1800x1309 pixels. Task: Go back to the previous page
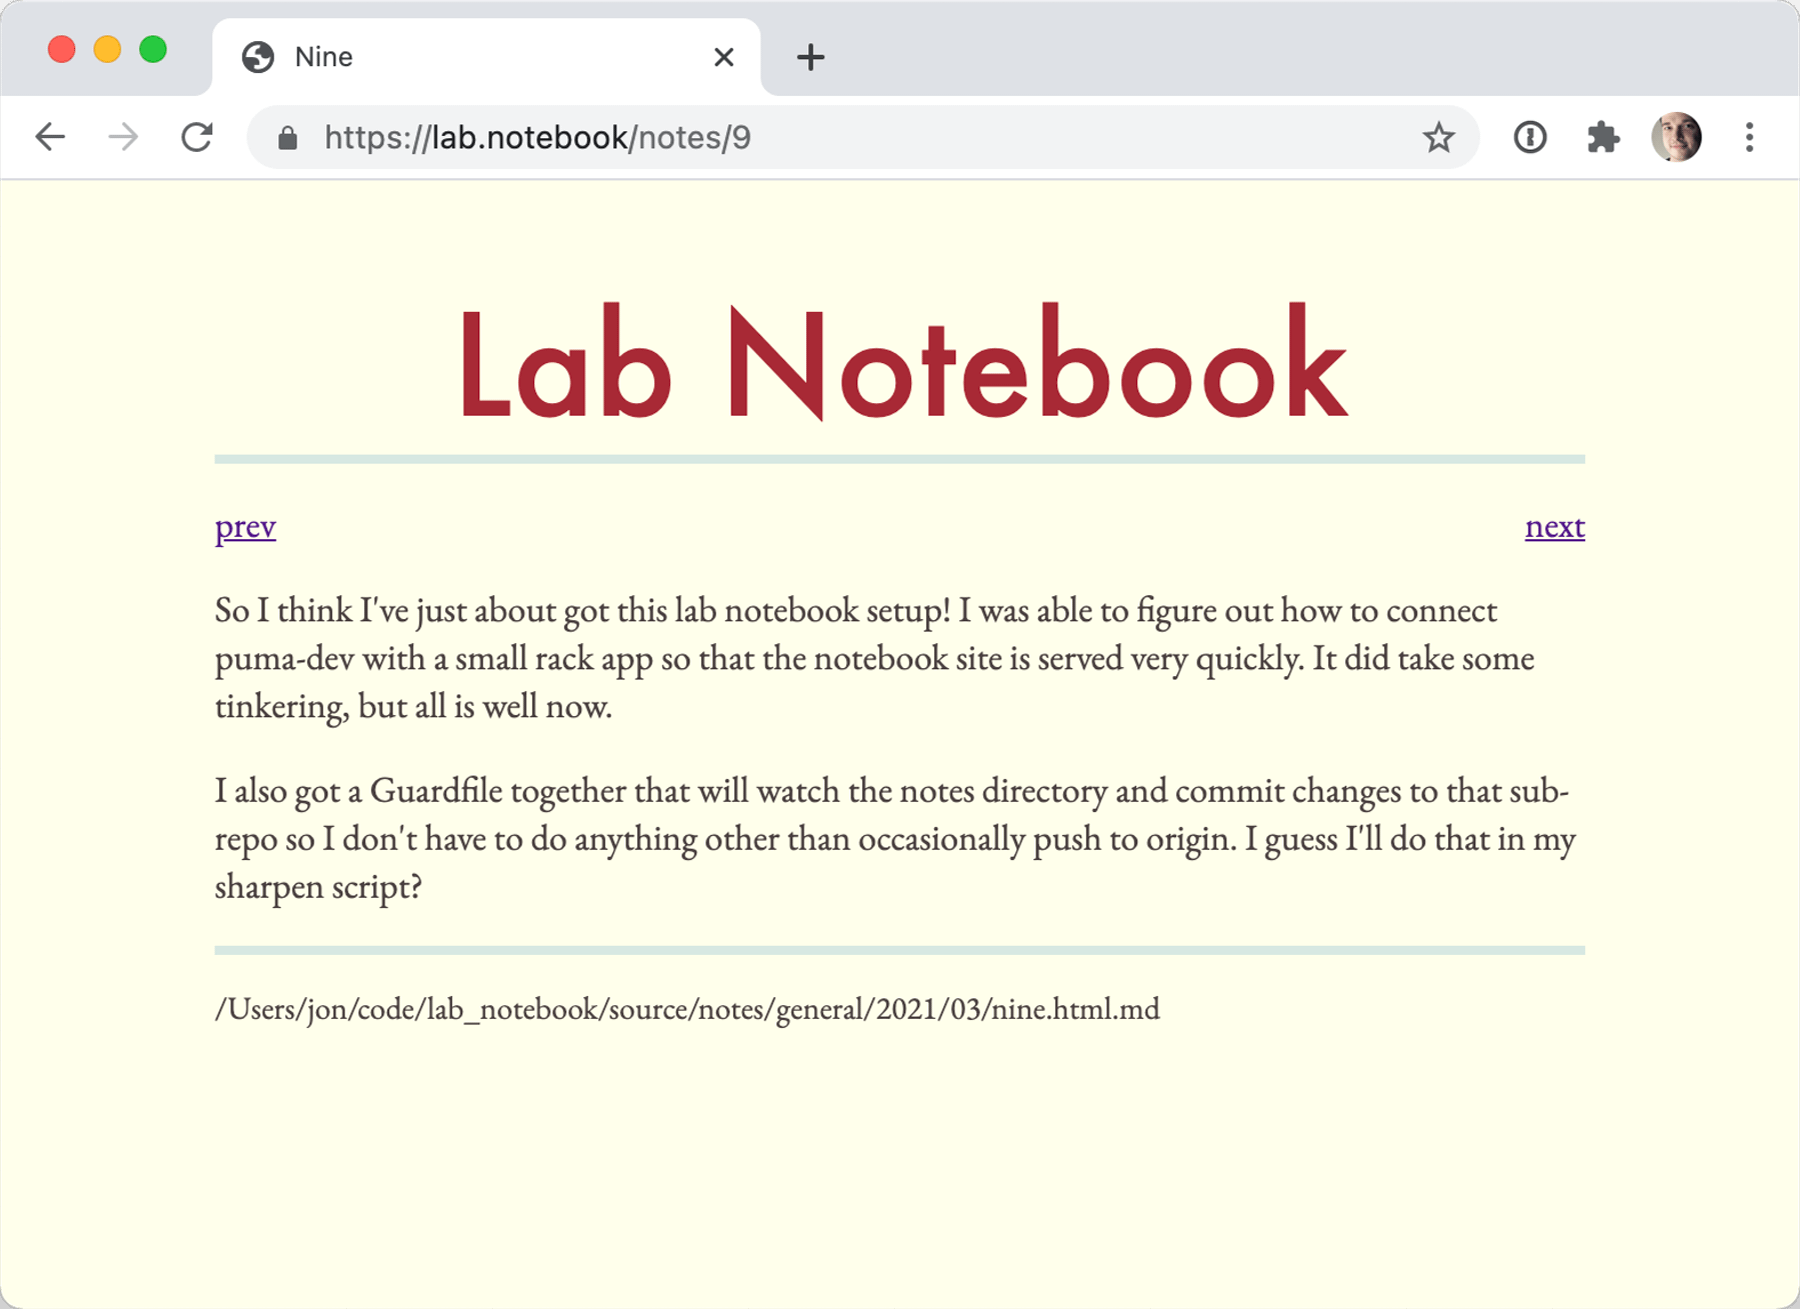click(x=50, y=137)
